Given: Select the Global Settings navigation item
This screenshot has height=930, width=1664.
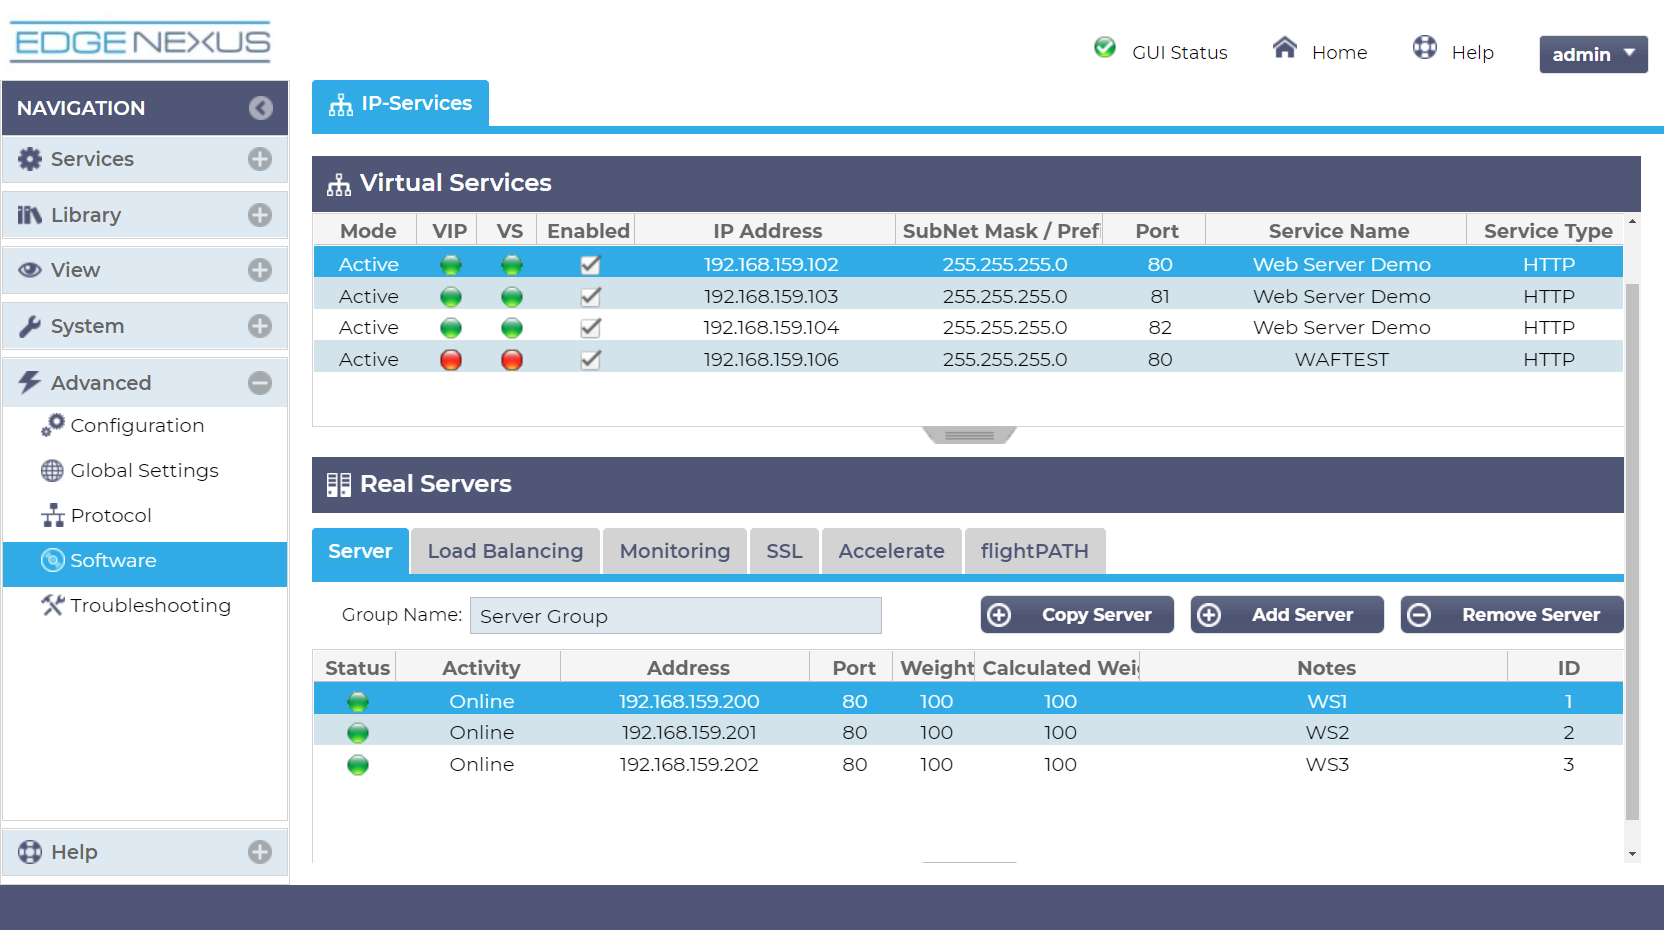Looking at the screenshot, I should [x=145, y=470].
